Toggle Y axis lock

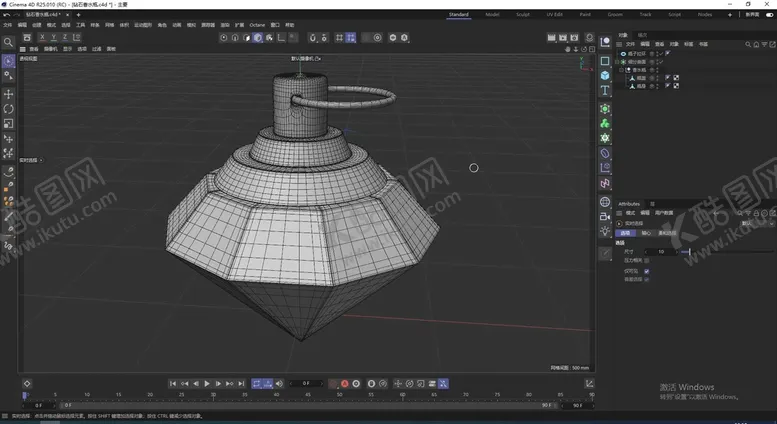[x=54, y=37]
